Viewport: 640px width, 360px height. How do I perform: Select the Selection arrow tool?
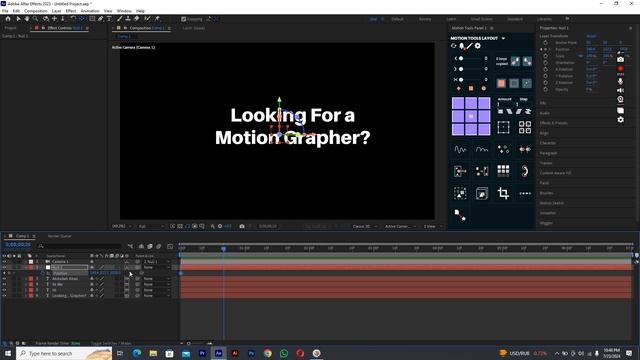(18, 19)
